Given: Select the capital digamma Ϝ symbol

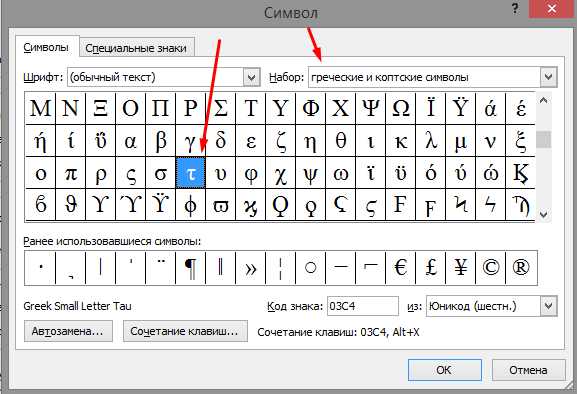Looking at the screenshot, I should 401,205.
